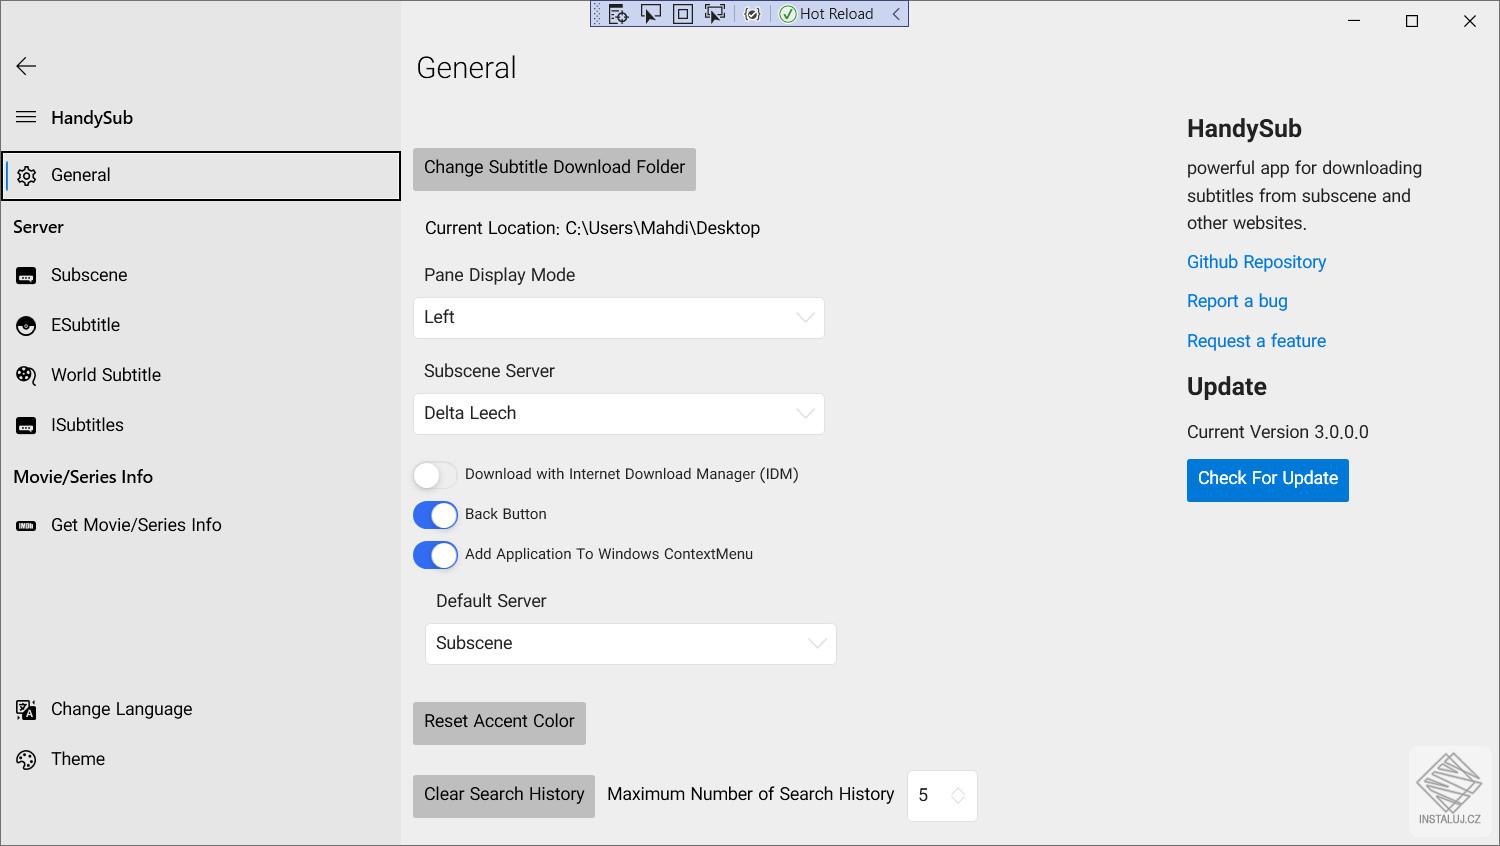The width and height of the screenshot is (1500, 846).
Task: Click the Hot Reload status indicator
Action: (827, 14)
